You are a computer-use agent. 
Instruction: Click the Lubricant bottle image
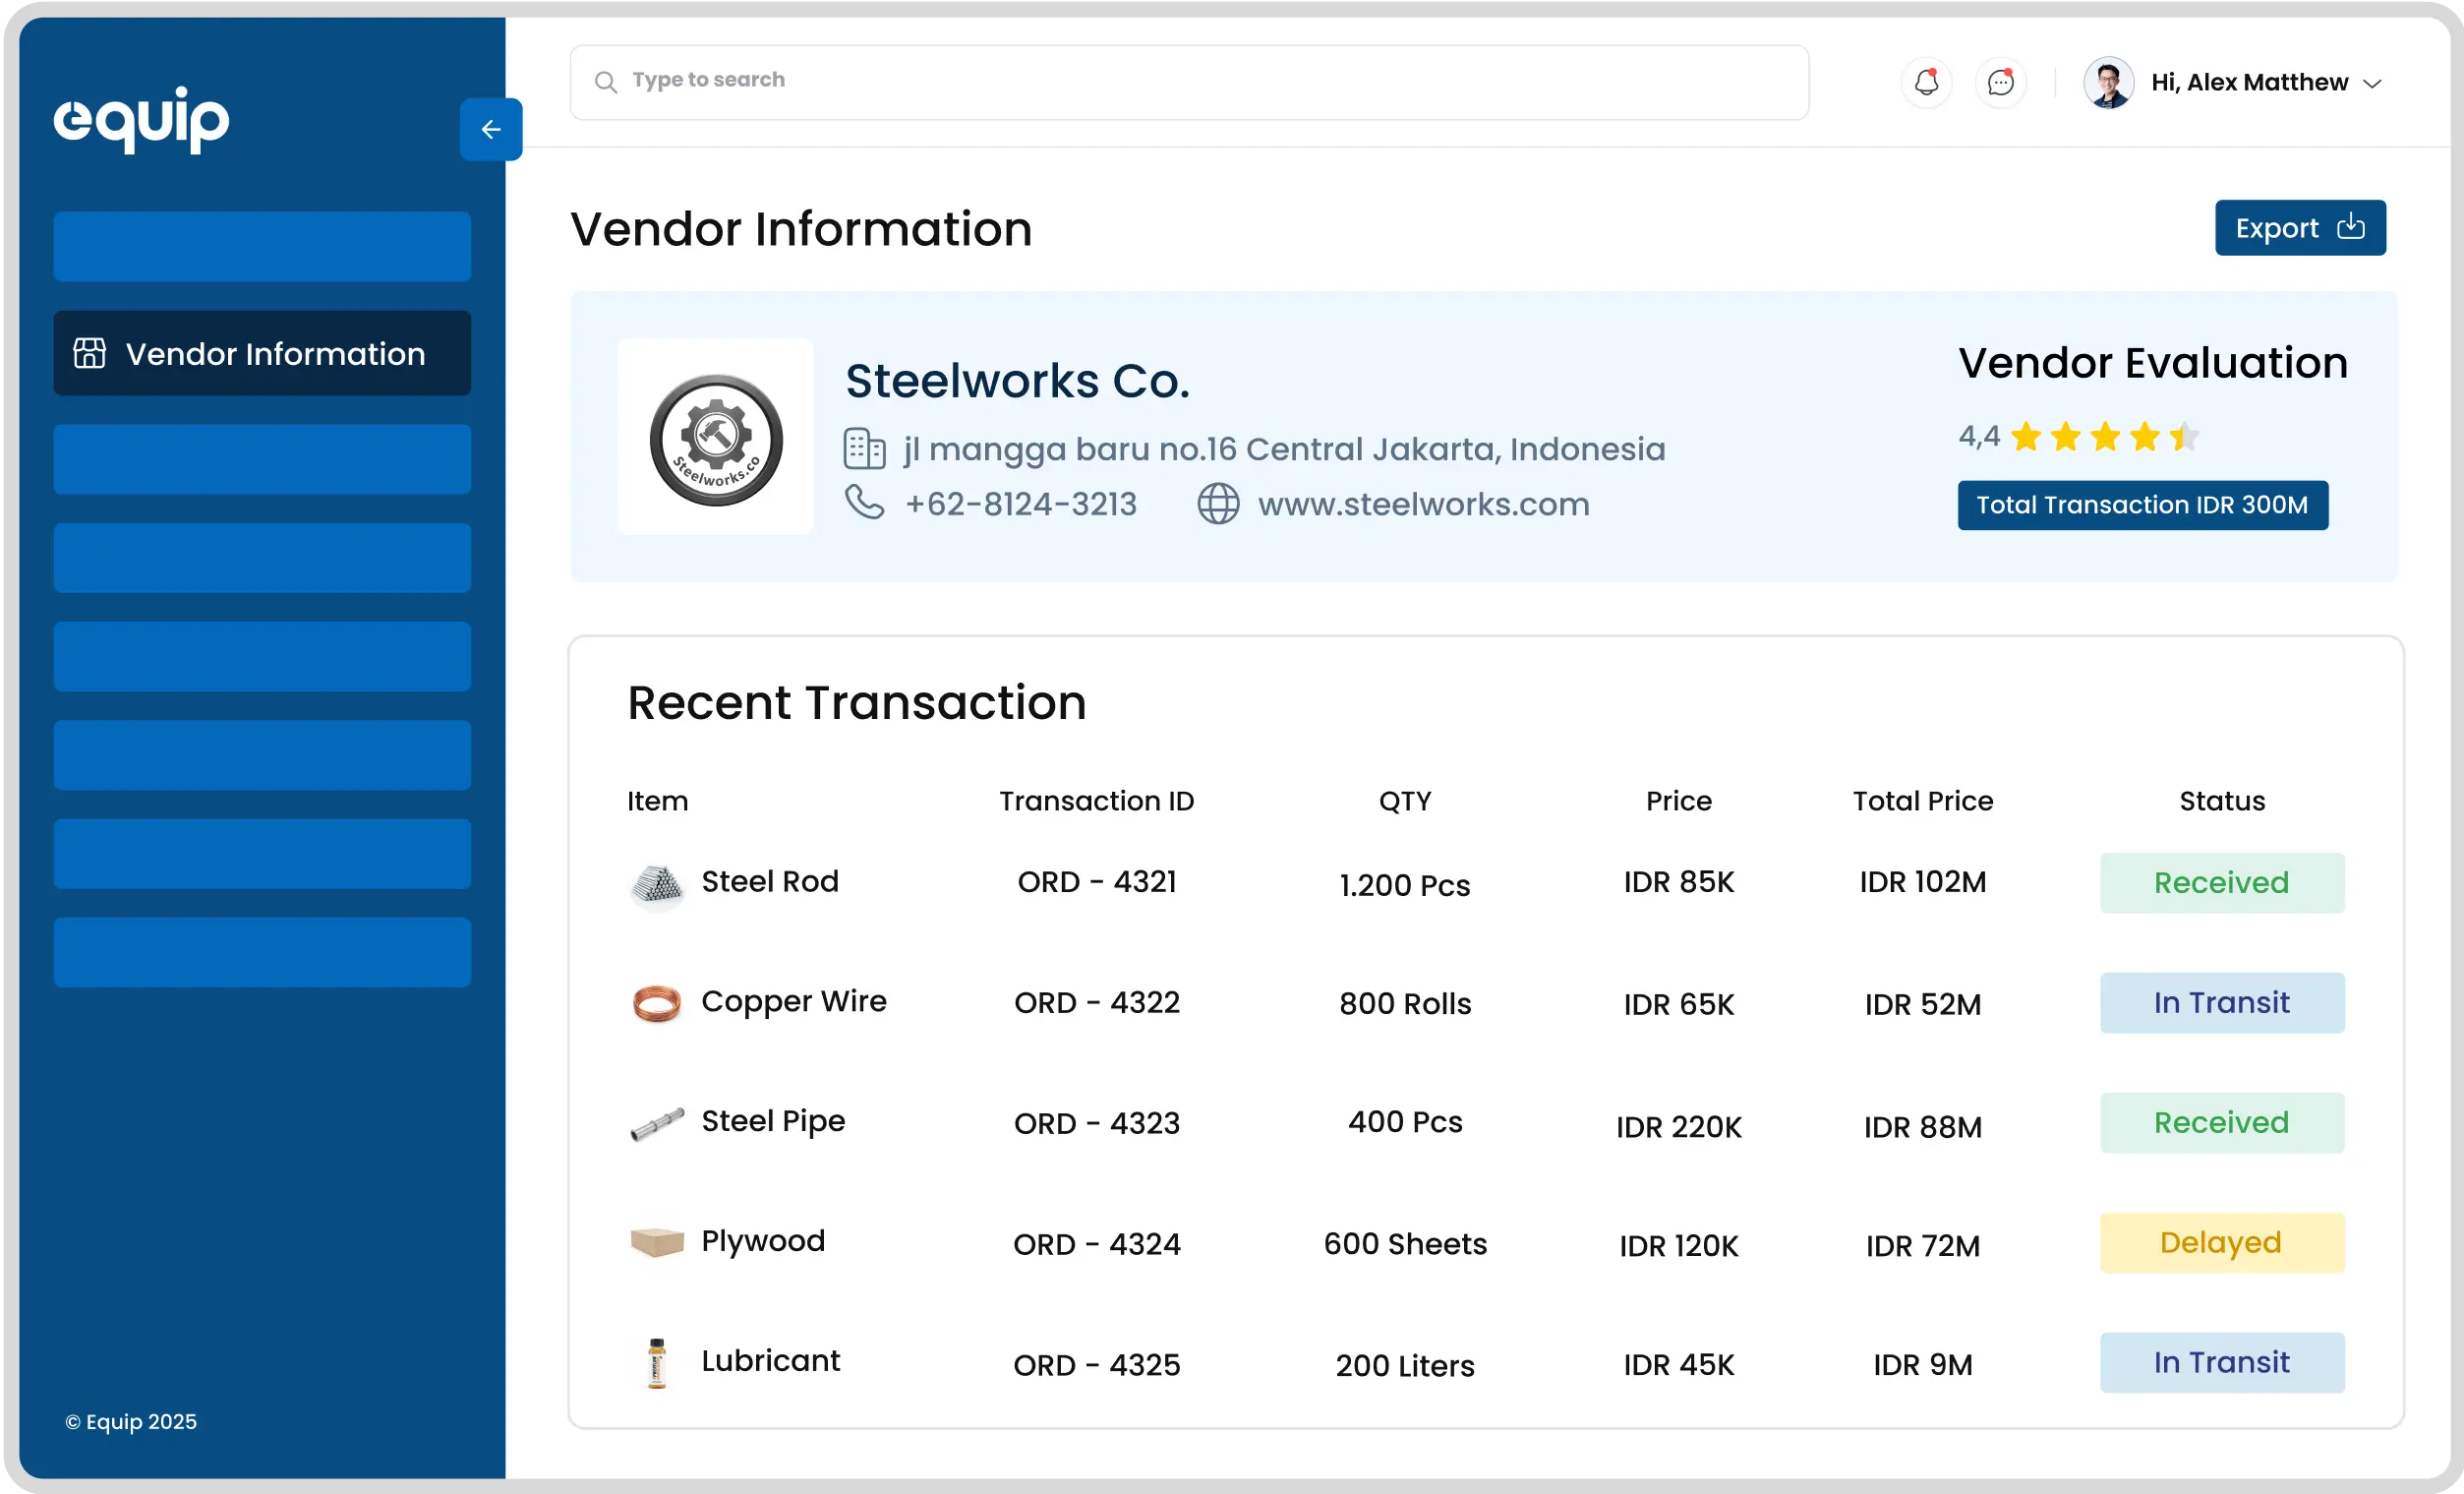(657, 1363)
